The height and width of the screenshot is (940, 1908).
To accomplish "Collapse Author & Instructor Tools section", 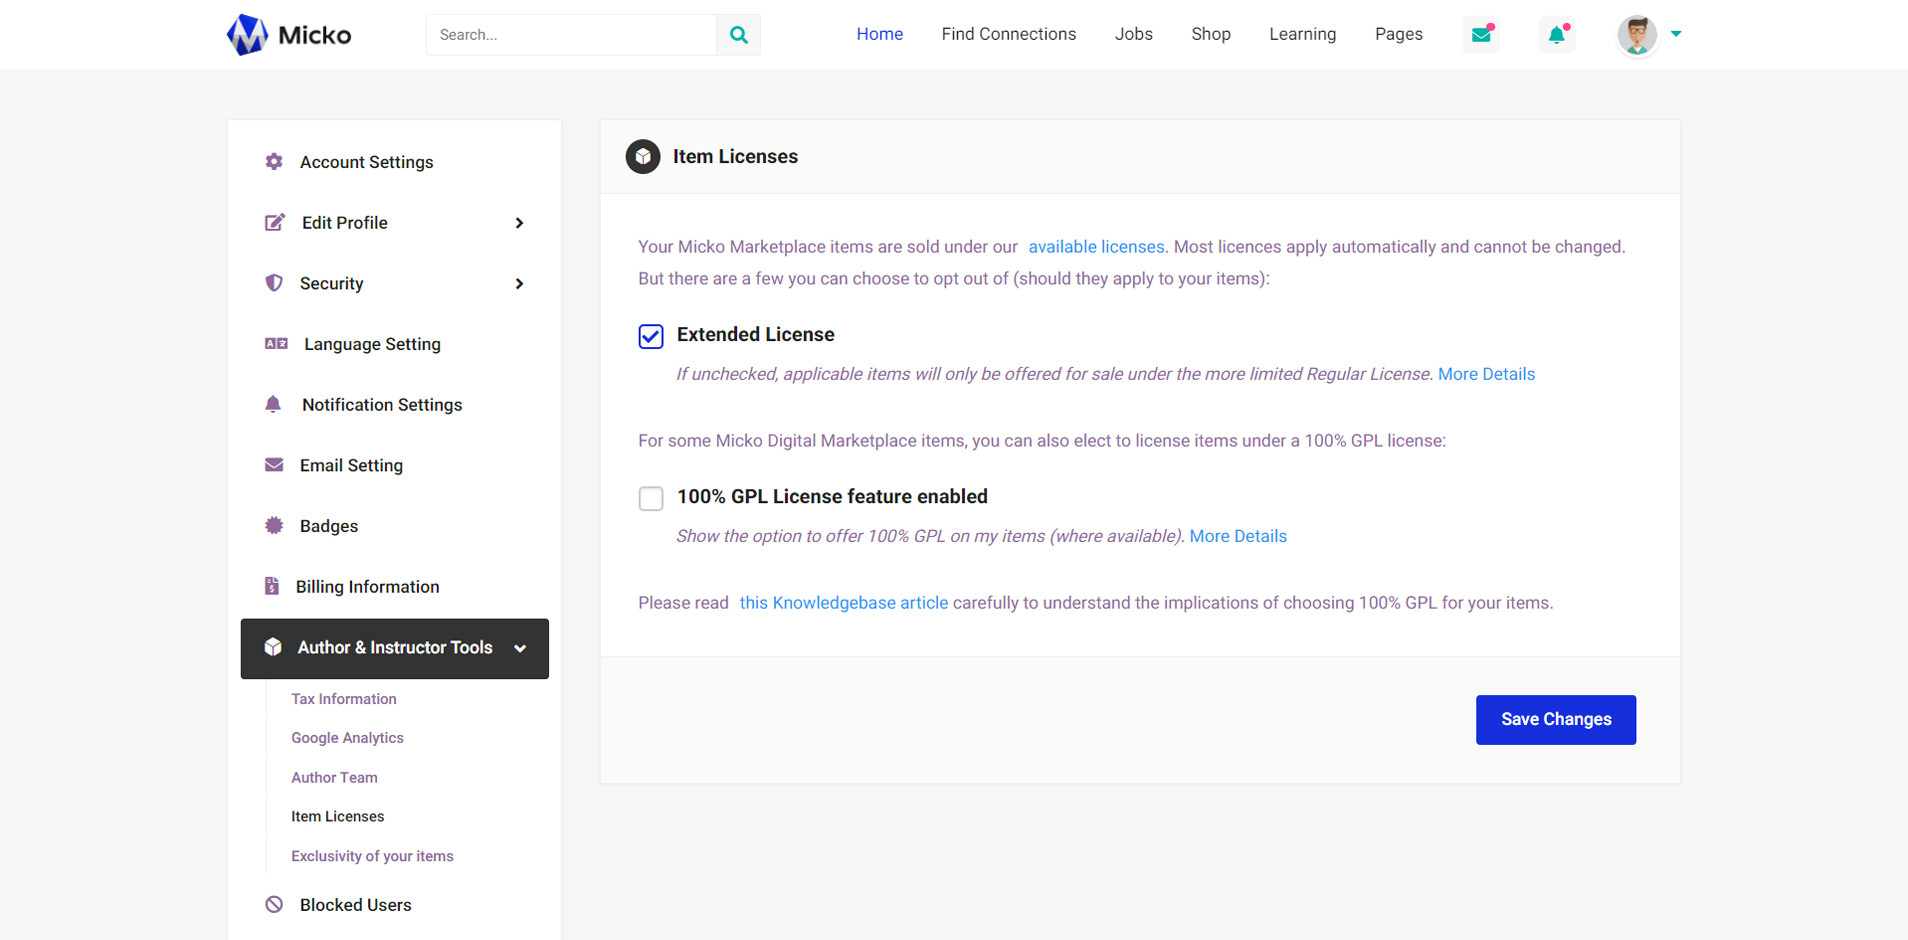I will point(520,649).
